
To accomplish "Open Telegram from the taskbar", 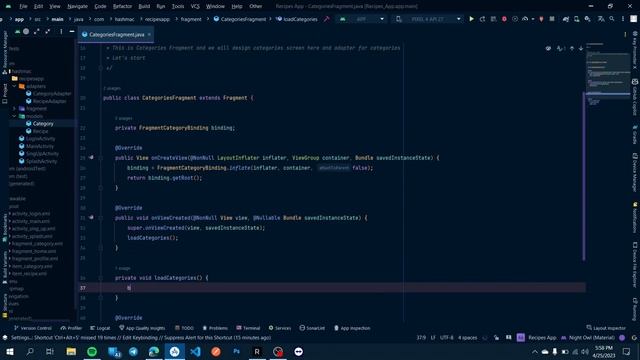I will [x=133, y=351].
